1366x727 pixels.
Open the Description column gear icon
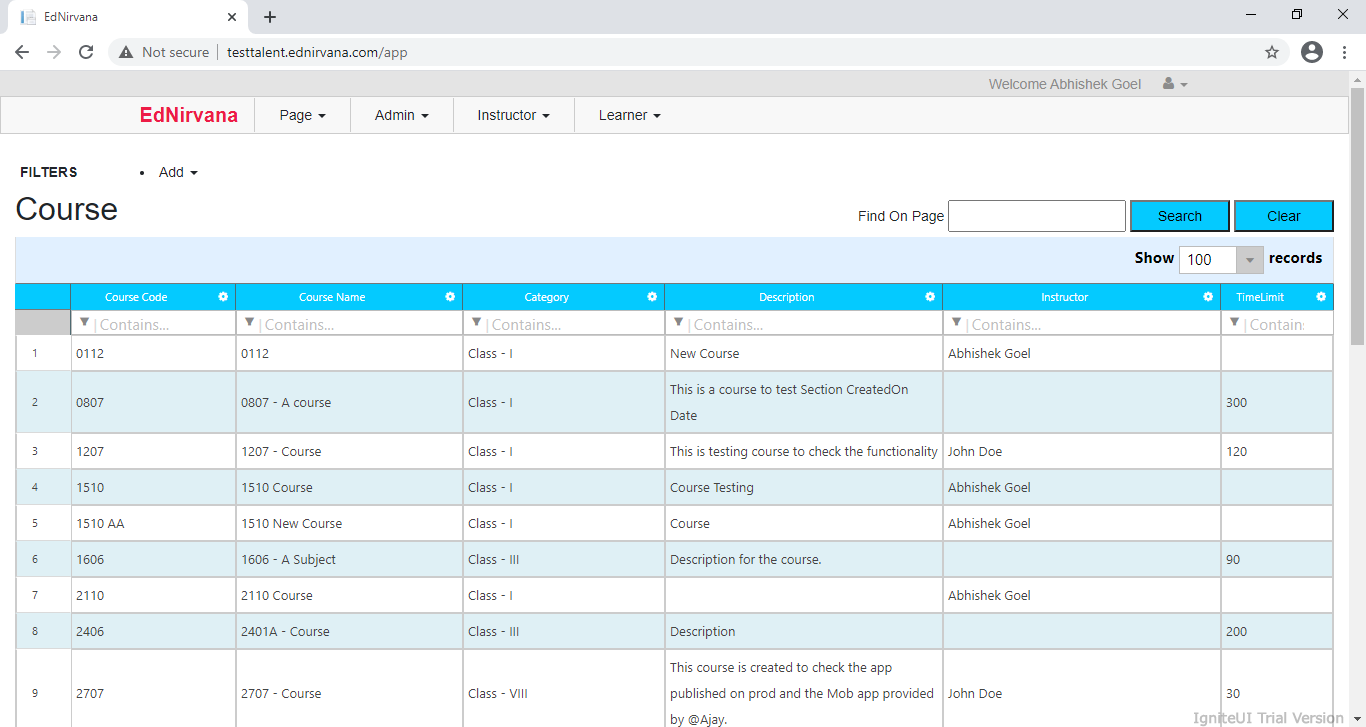930,297
